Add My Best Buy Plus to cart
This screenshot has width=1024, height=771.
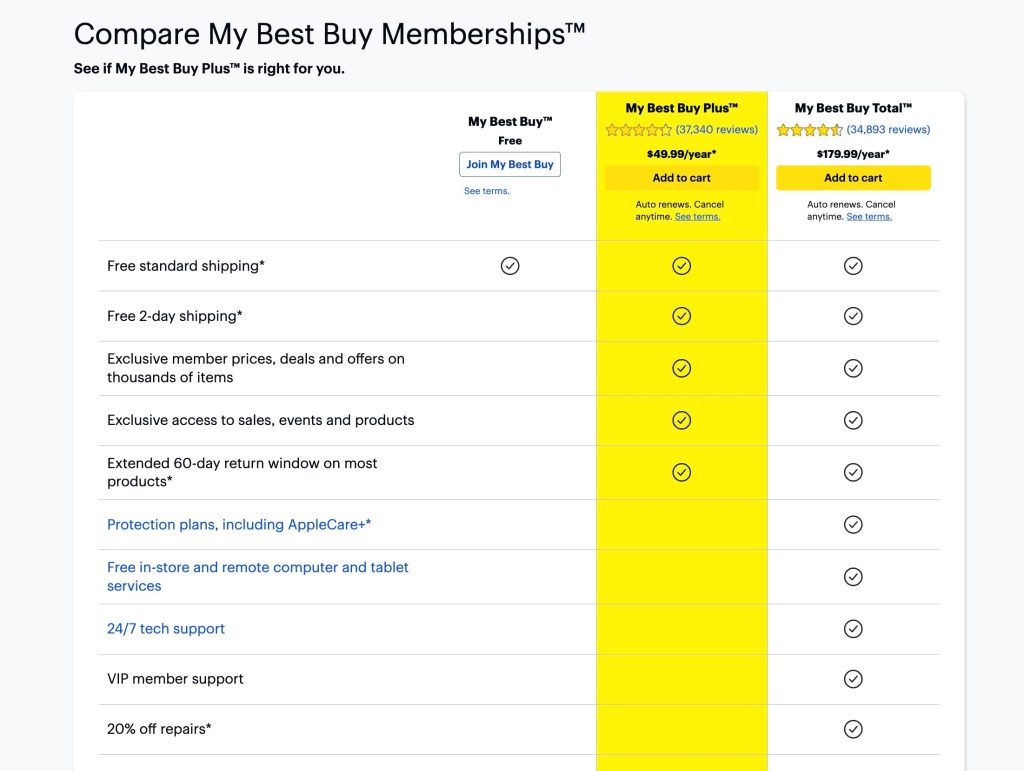click(681, 177)
